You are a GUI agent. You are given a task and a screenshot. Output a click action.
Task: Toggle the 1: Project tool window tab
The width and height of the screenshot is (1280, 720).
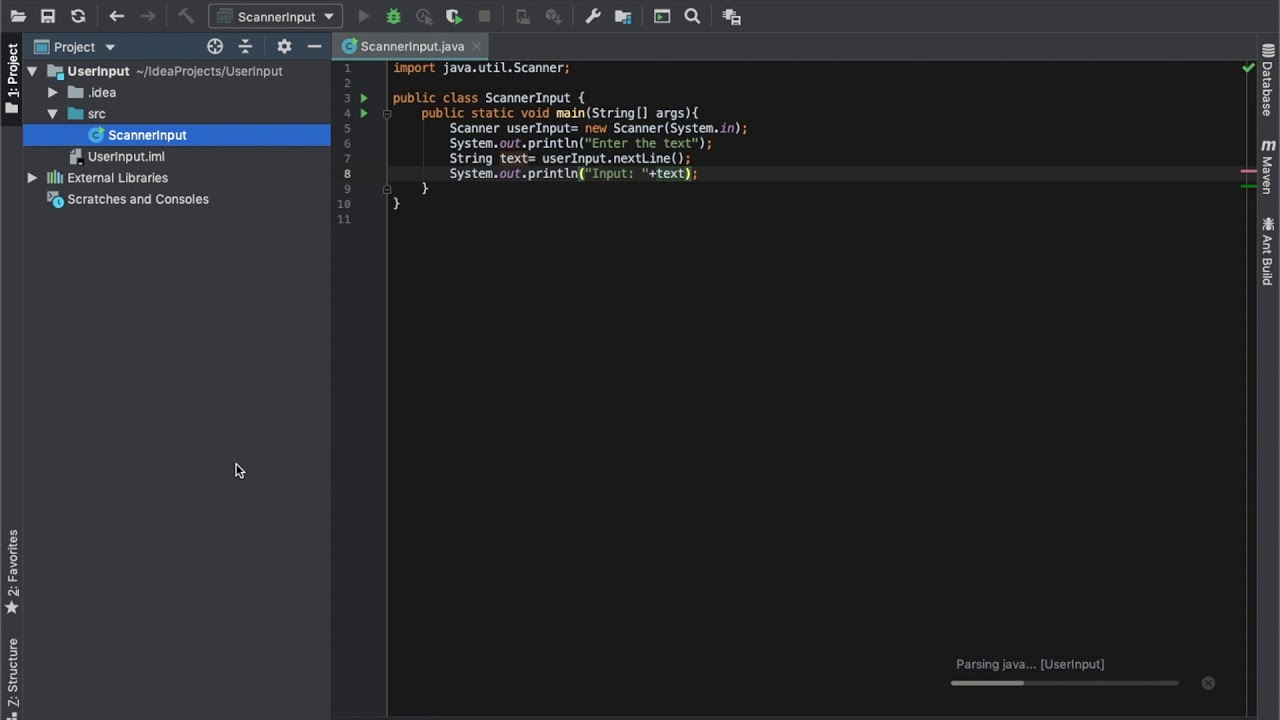click(12, 78)
